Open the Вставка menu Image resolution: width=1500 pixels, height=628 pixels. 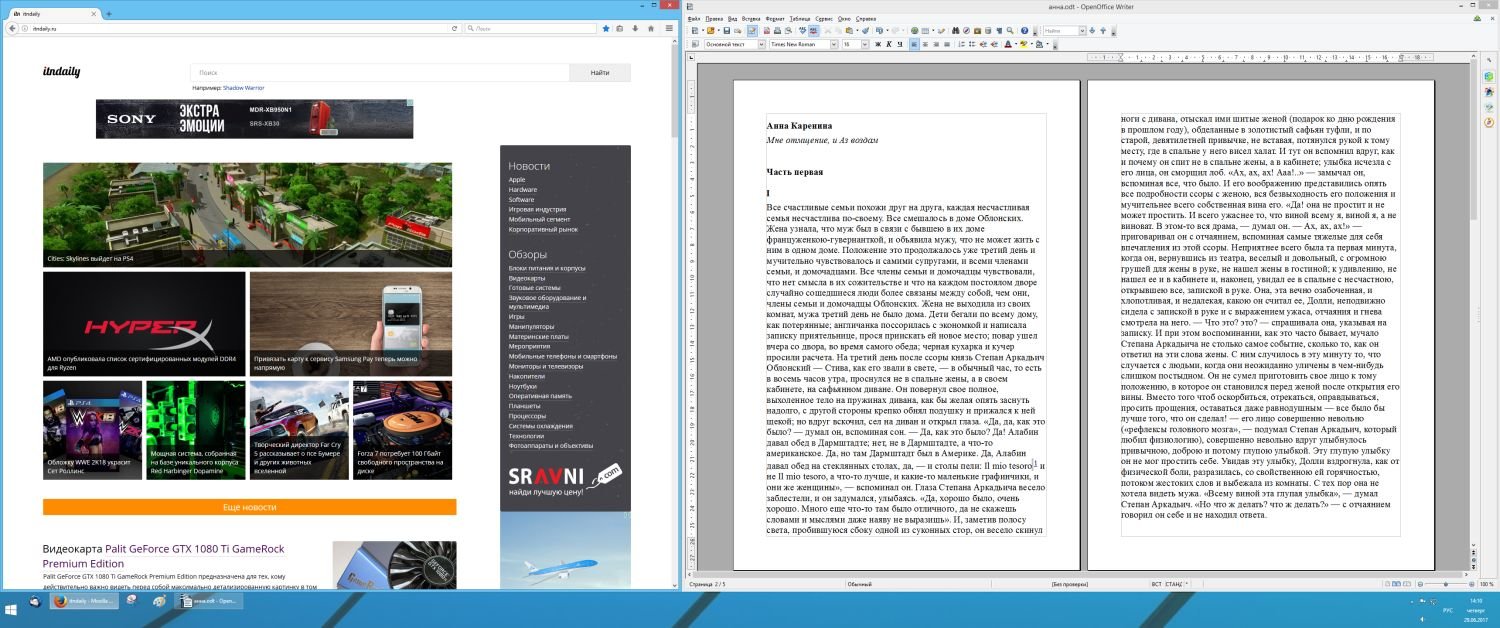pyautogui.click(x=751, y=18)
